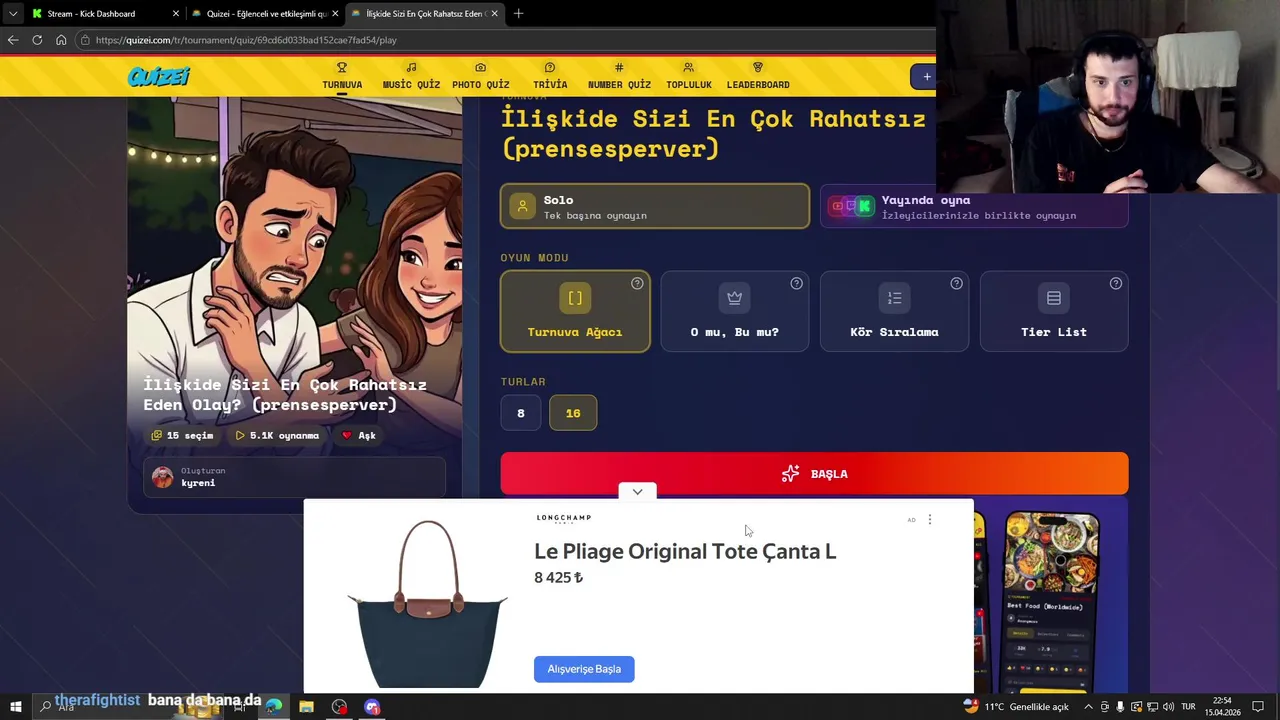Open help for Kör Sıralama mode

[x=956, y=283]
